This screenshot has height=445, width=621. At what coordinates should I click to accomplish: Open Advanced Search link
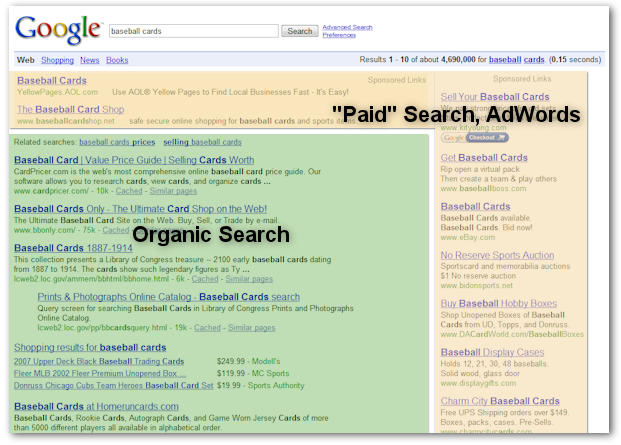pos(347,27)
